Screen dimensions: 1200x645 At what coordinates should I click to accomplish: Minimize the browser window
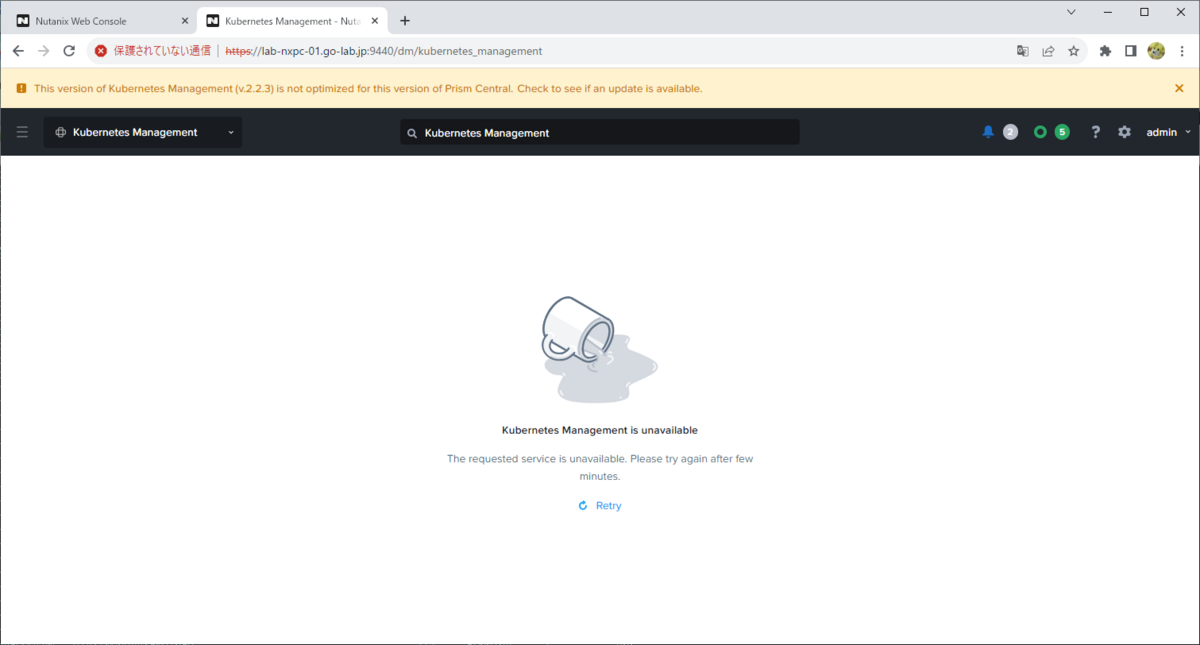pos(1108,12)
